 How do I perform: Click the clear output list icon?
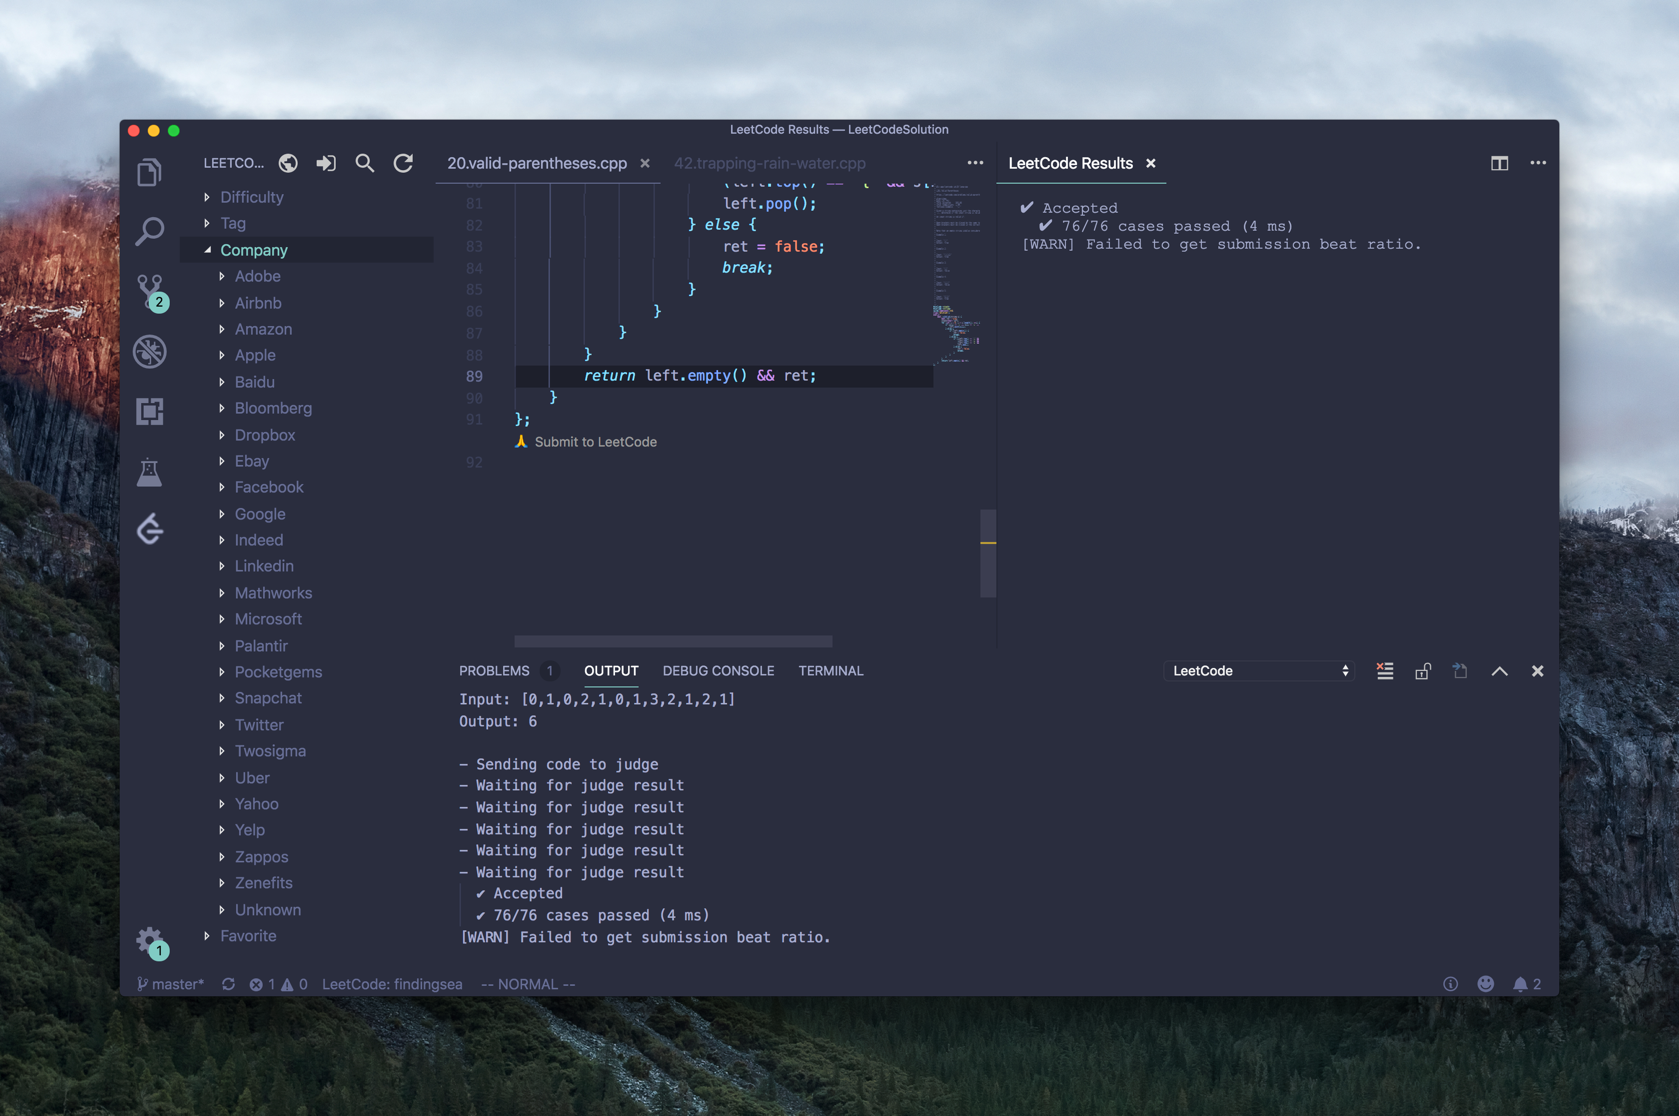(1384, 671)
